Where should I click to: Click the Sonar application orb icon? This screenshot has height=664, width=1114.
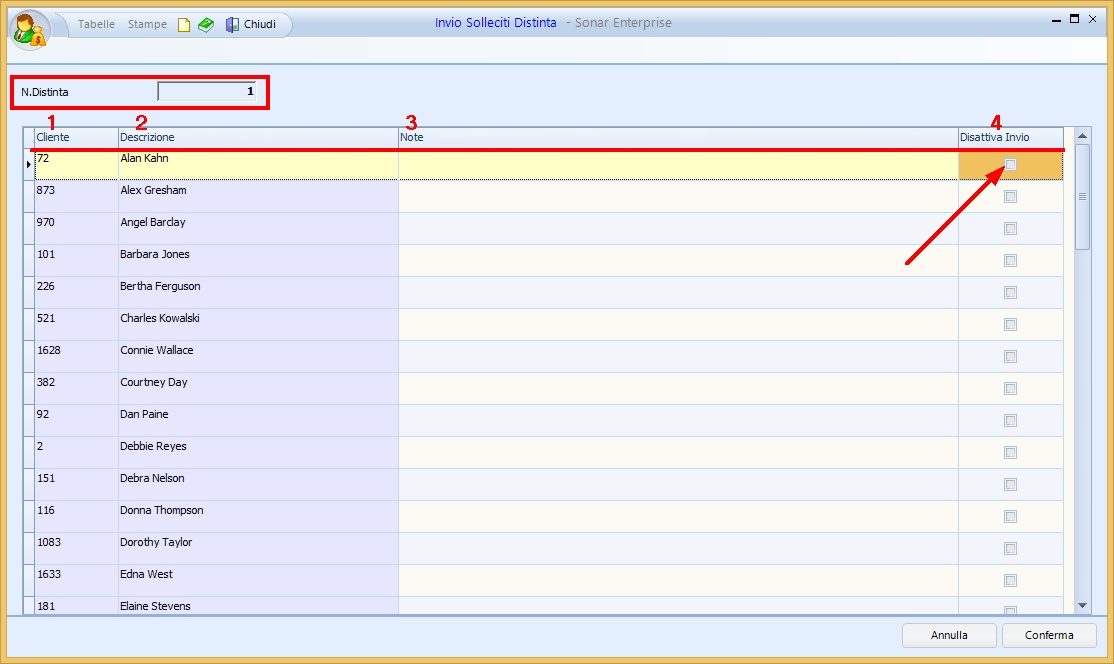(x=29, y=29)
